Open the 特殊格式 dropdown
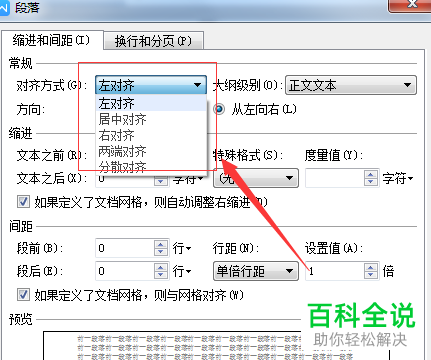Viewport: 431px width, 360px height. 256,178
